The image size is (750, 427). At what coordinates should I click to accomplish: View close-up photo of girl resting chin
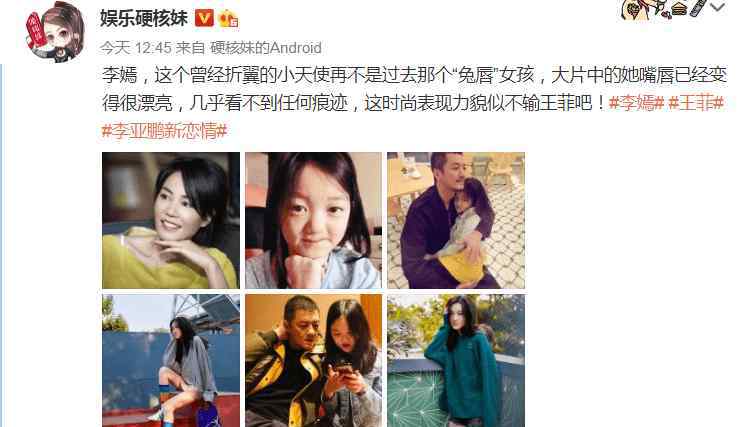pyautogui.click(x=313, y=220)
